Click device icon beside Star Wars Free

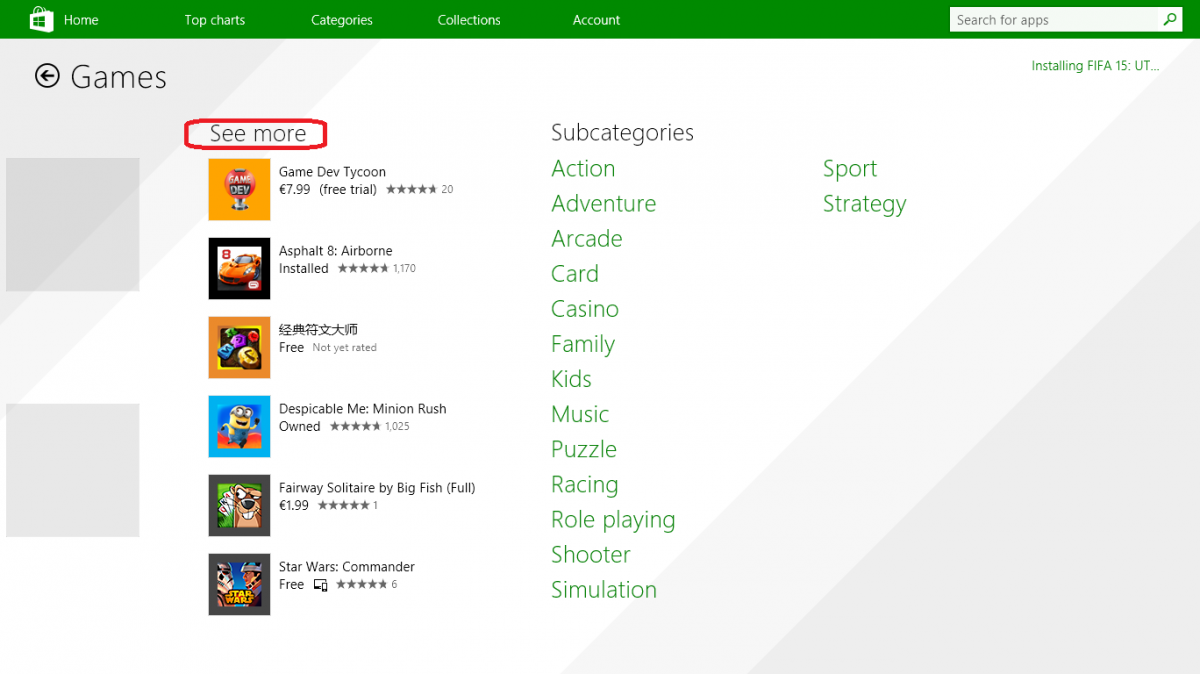click(320, 585)
